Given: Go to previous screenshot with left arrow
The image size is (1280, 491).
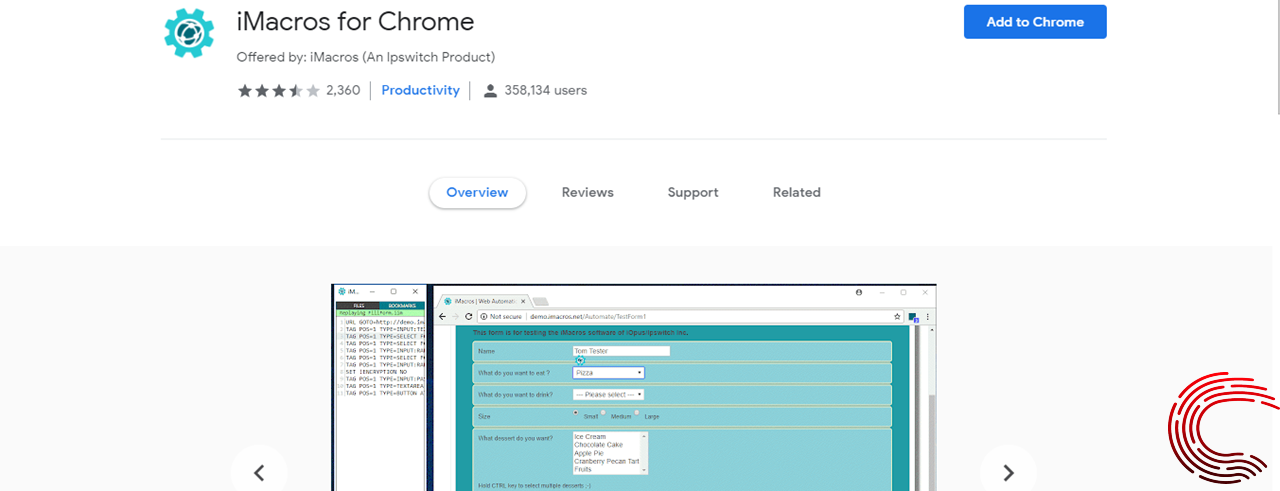Looking at the screenshot, I should pyautogui.click(x=259, y=473).
